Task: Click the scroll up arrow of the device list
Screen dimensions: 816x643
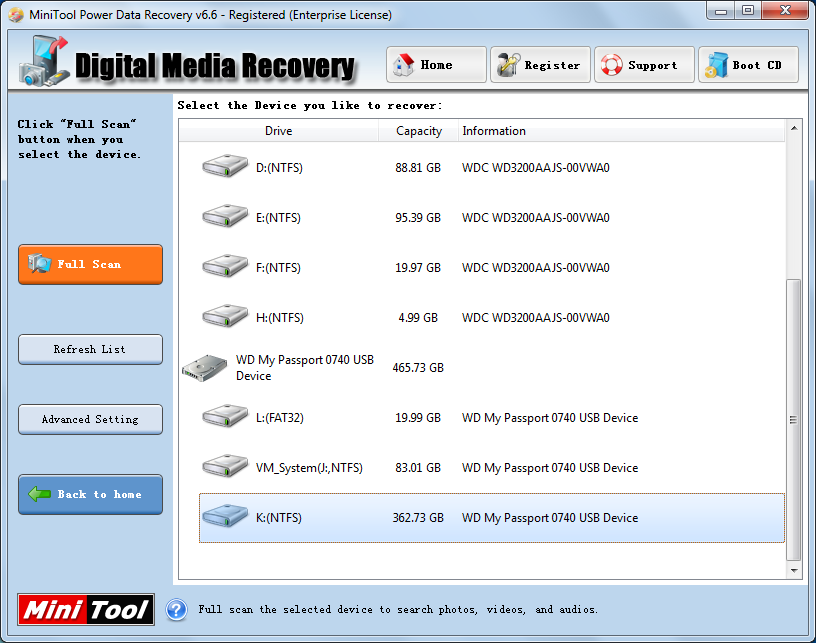Action: pos(794,128)
